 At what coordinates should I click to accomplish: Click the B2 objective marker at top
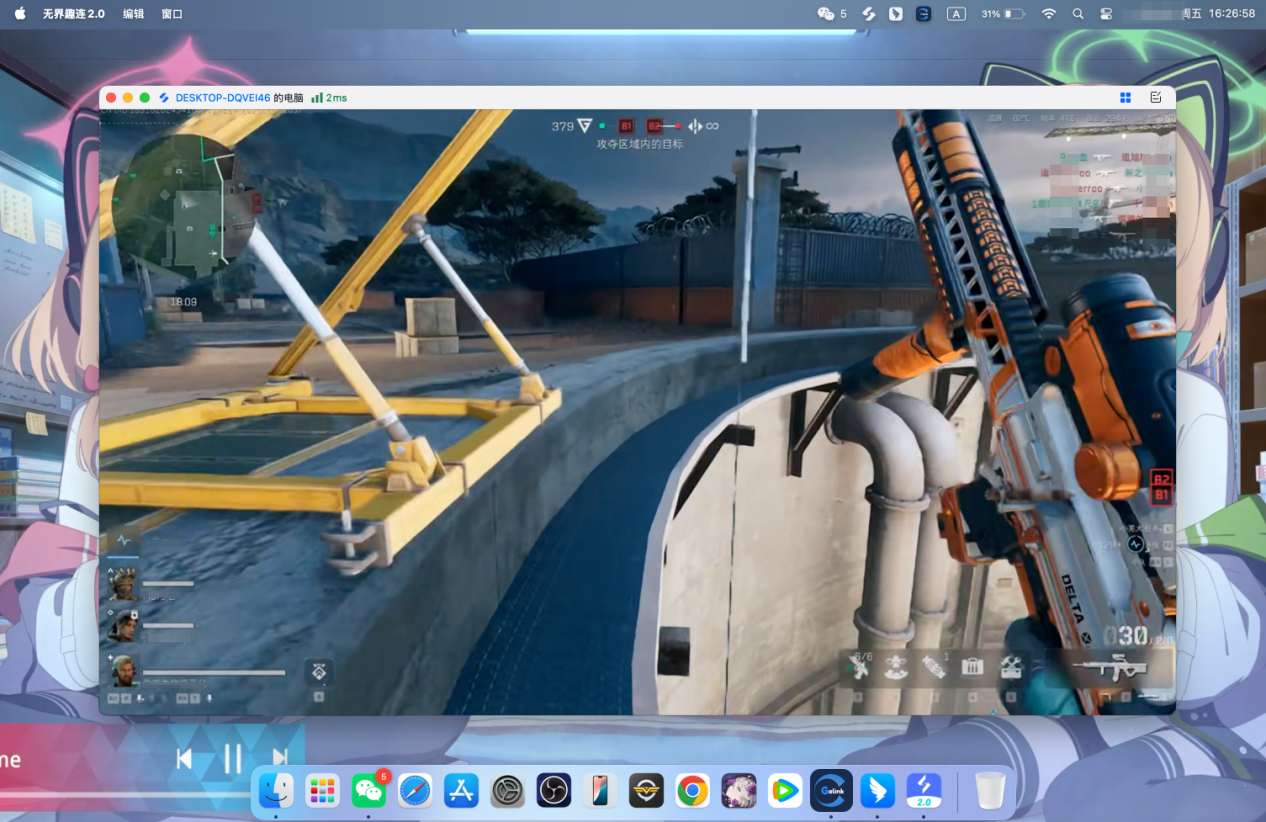[654, 126]
